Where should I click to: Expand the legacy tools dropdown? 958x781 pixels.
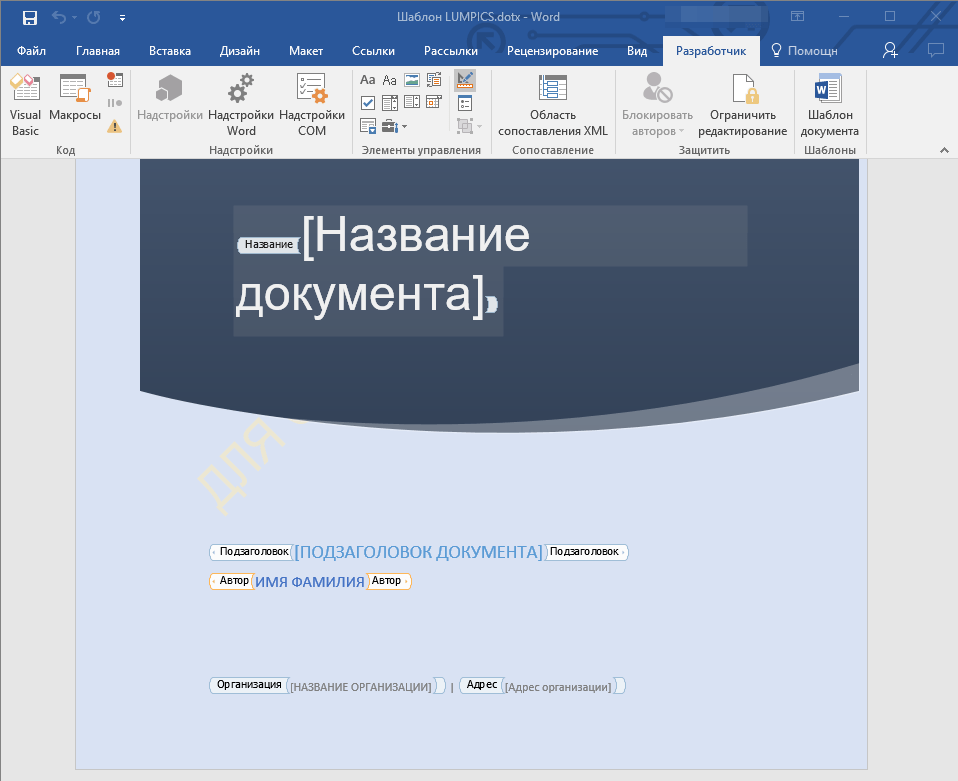coord(395,126)
